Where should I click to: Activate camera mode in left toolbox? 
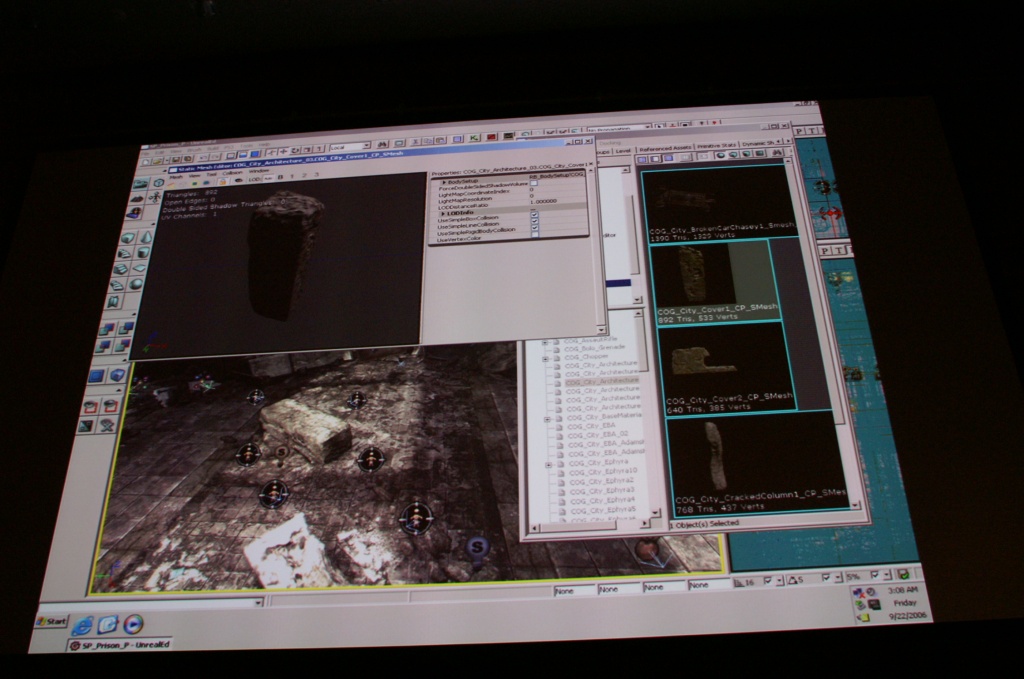click(140, 183)
